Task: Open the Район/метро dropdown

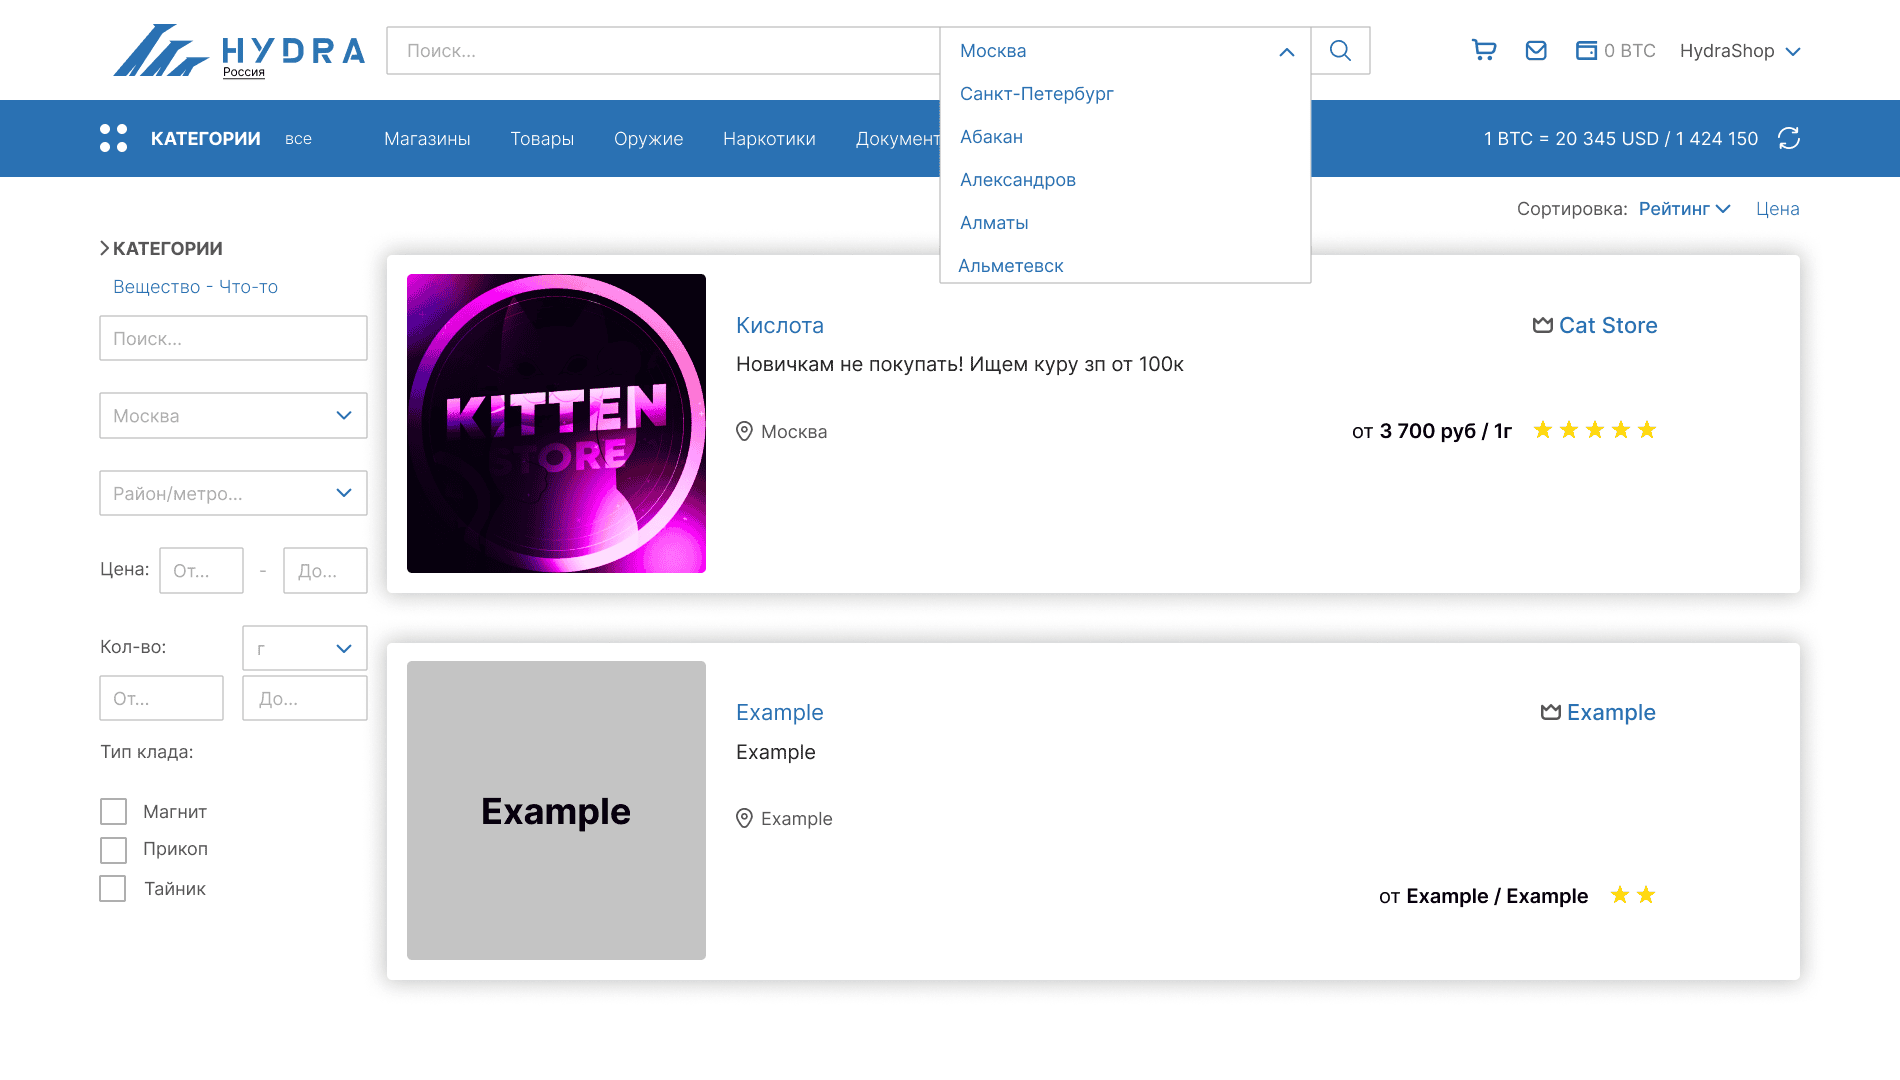Action: pyautogui.click(x=233, y=493)
